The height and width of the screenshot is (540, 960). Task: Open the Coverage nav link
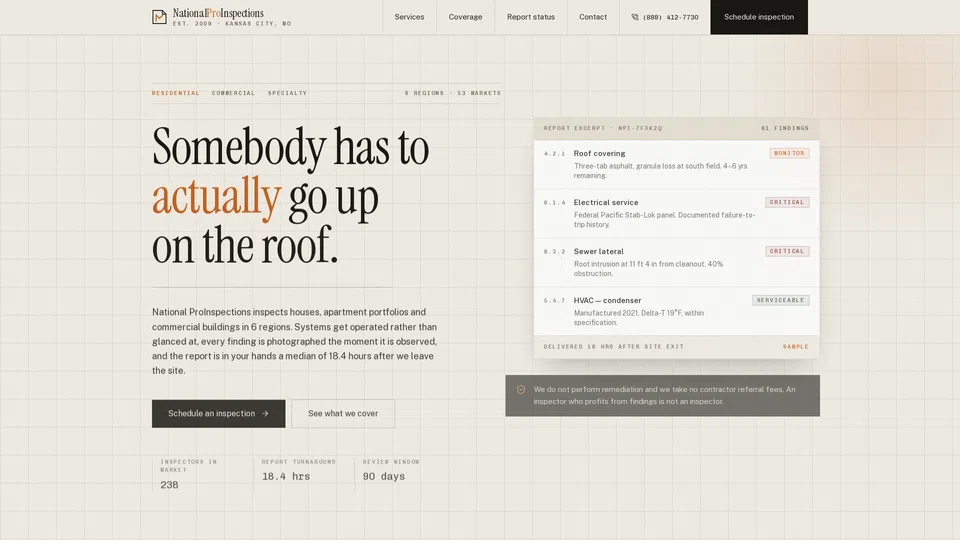465,17
